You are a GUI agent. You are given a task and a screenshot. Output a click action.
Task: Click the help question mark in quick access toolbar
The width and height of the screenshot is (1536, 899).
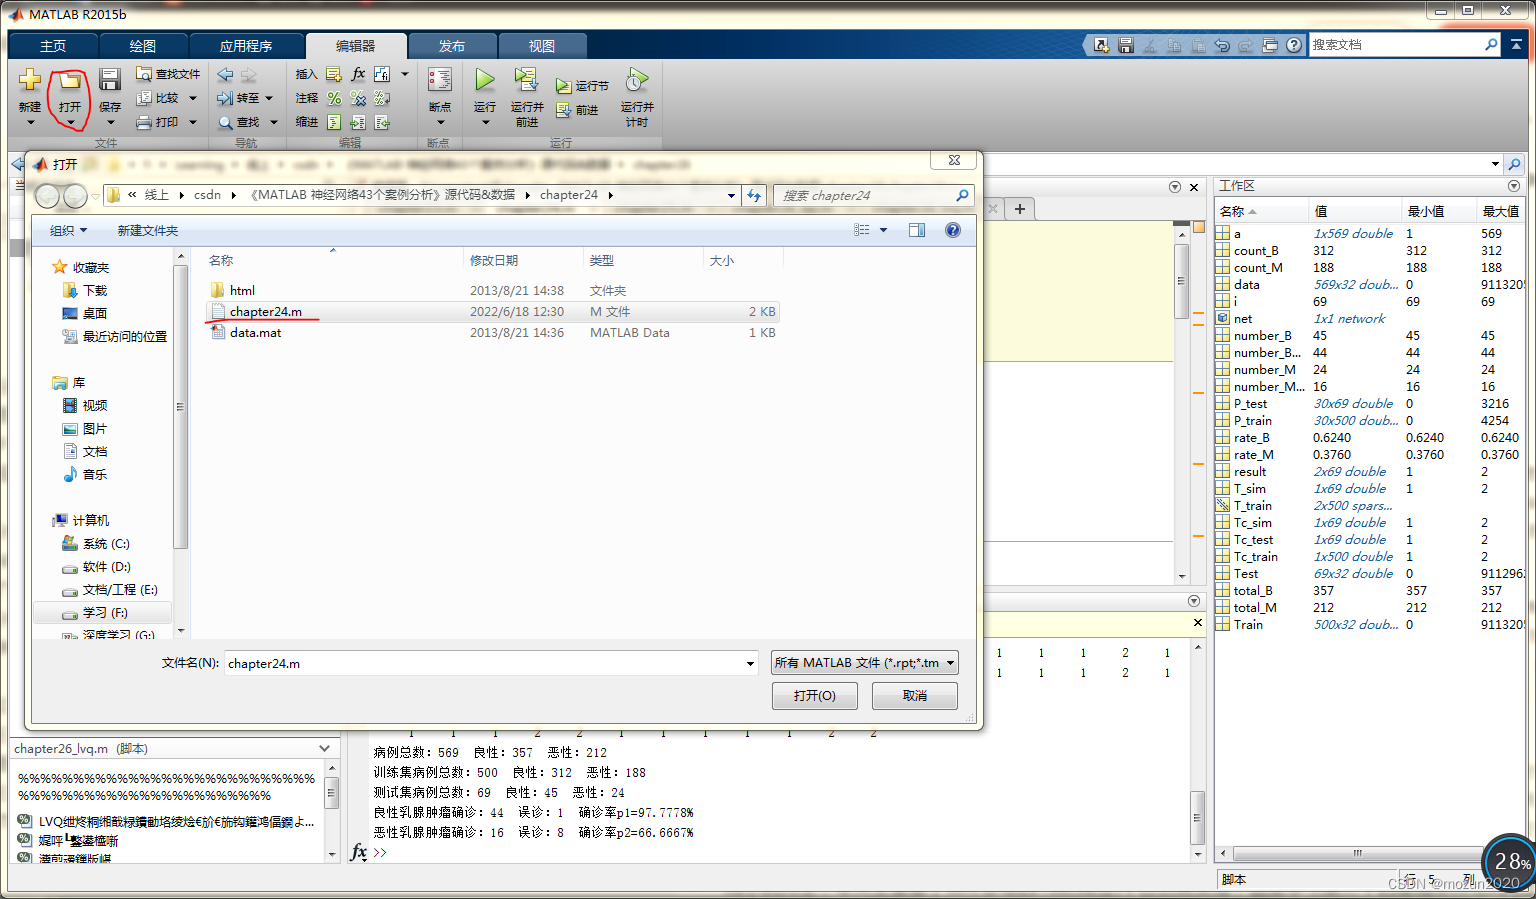pos(1294,45)
